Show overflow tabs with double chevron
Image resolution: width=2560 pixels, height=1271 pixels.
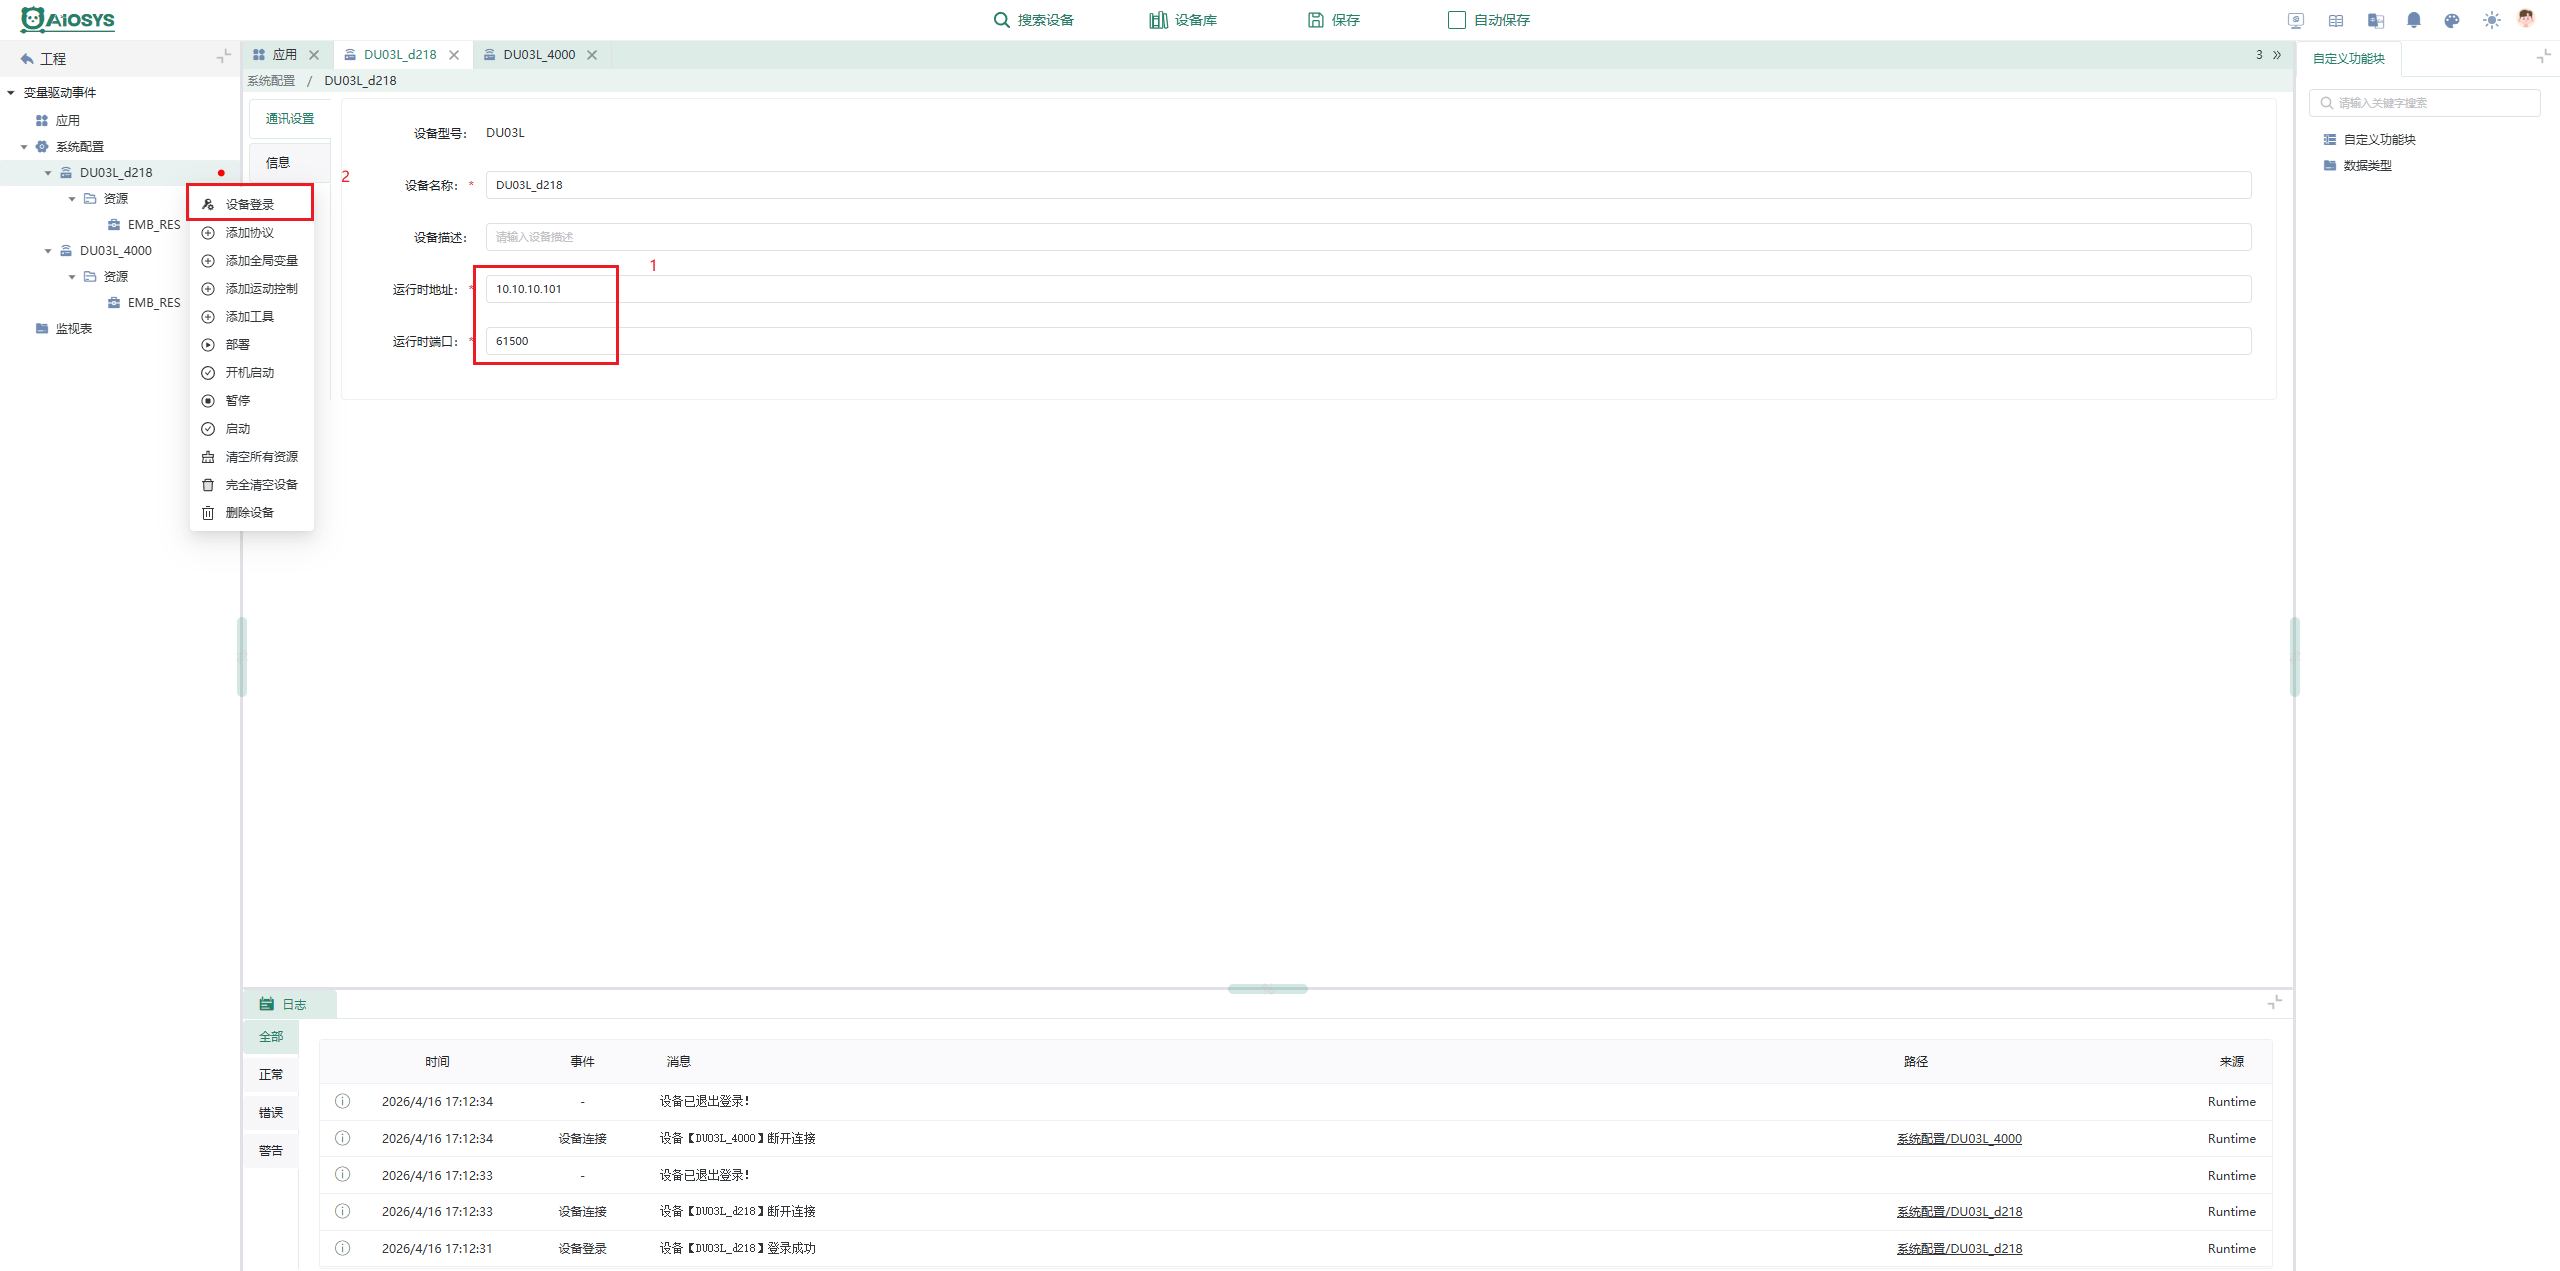2277,55
